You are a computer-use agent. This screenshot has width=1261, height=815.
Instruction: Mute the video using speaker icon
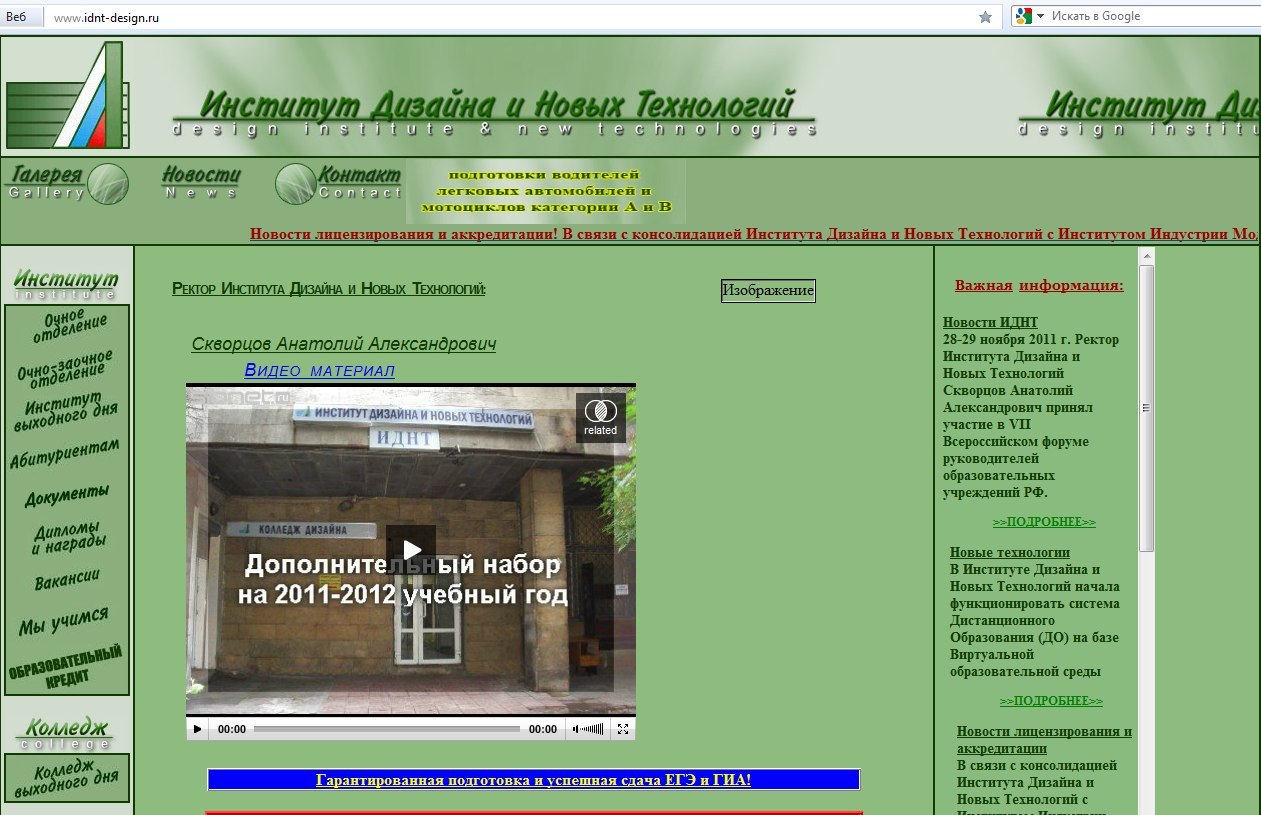click(588, 729)
